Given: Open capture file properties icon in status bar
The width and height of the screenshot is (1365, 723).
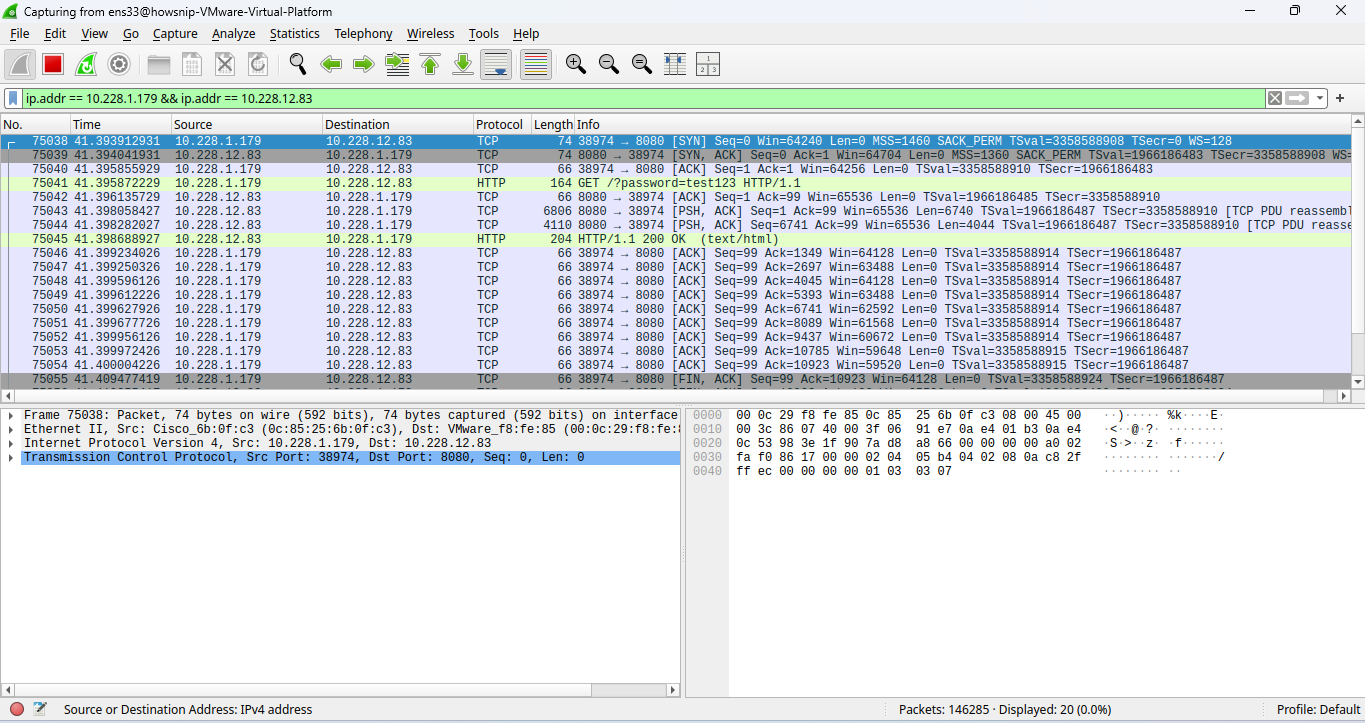Looking at the screenshot, I should pos(40,709).
